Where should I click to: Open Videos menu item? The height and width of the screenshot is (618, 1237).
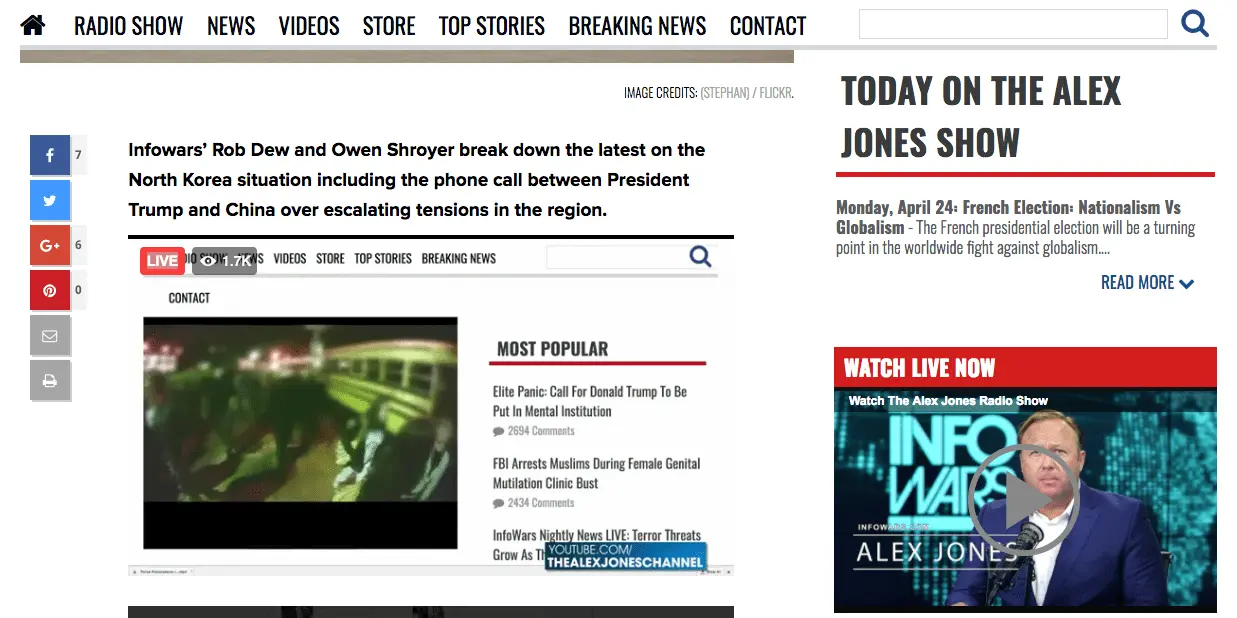(x=309, y=25)
